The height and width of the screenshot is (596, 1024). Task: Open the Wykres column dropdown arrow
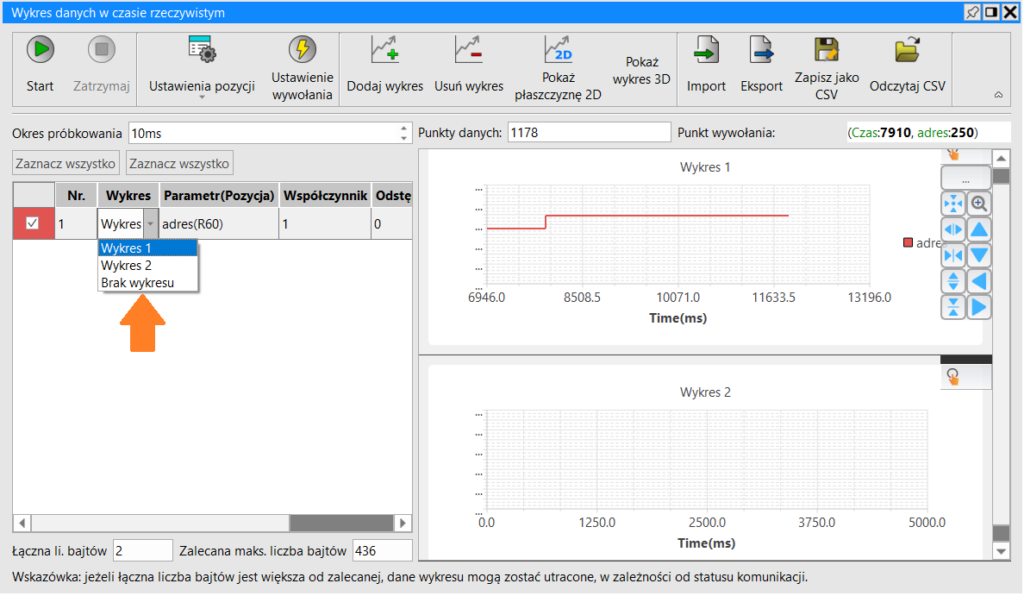tap(150, 224)
